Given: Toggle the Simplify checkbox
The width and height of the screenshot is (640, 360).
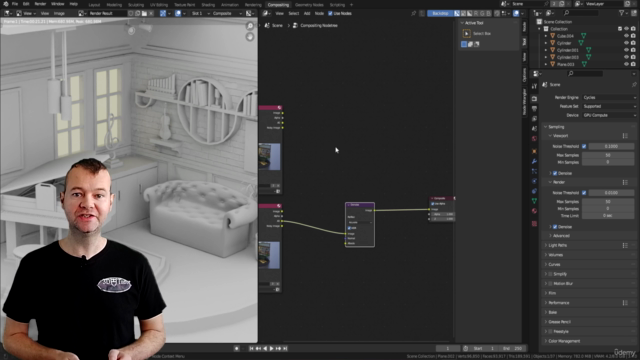Looking at the screenshot, I should pos(550,274).
